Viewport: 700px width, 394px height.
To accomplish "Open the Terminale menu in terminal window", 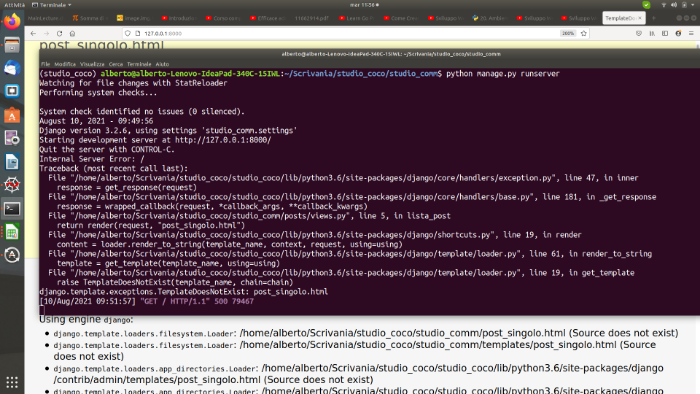I will 139,64.
